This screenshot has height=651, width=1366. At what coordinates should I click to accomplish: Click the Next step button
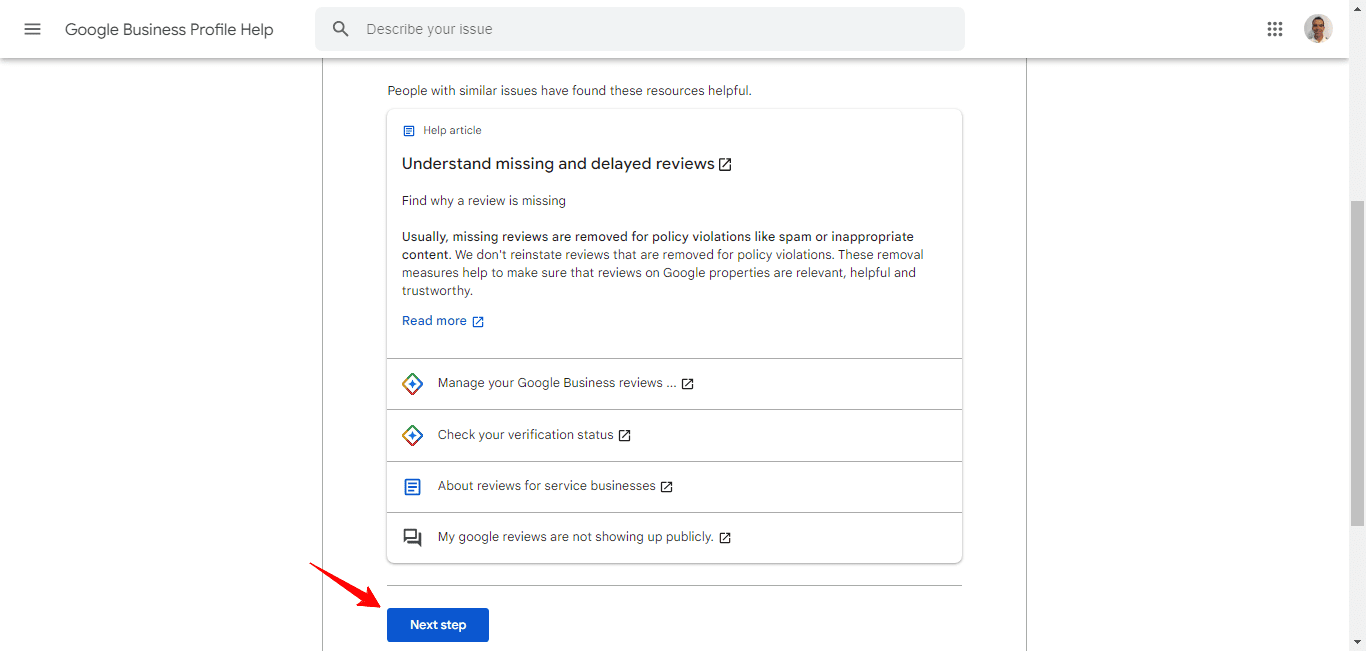pos(438,625)
